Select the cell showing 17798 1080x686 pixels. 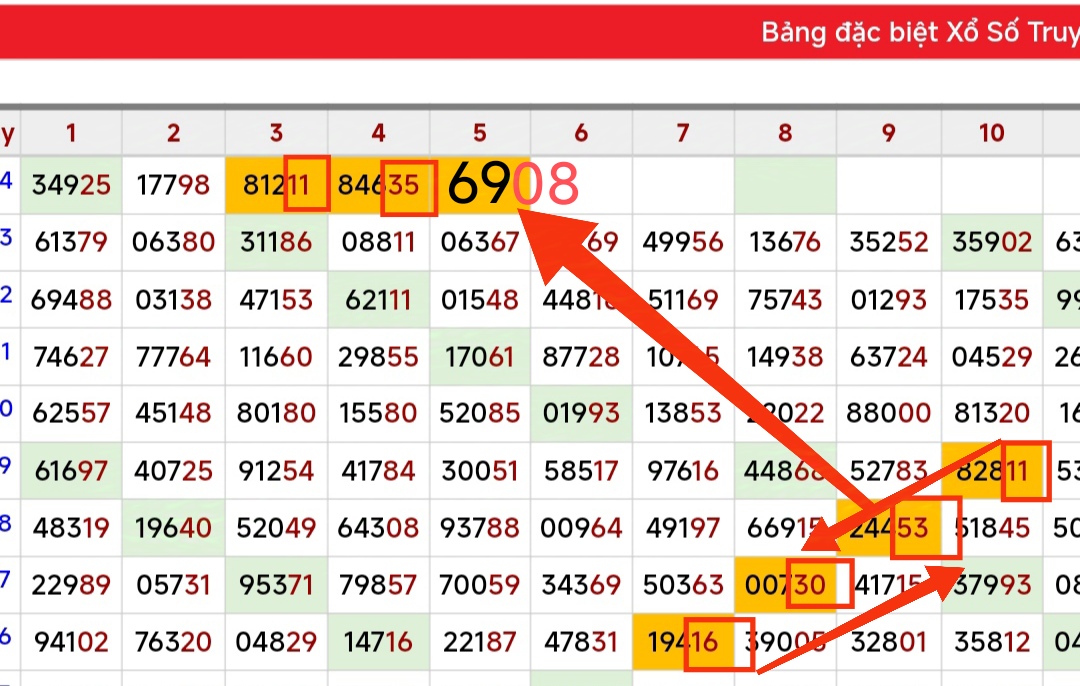(x=174, y=185)
